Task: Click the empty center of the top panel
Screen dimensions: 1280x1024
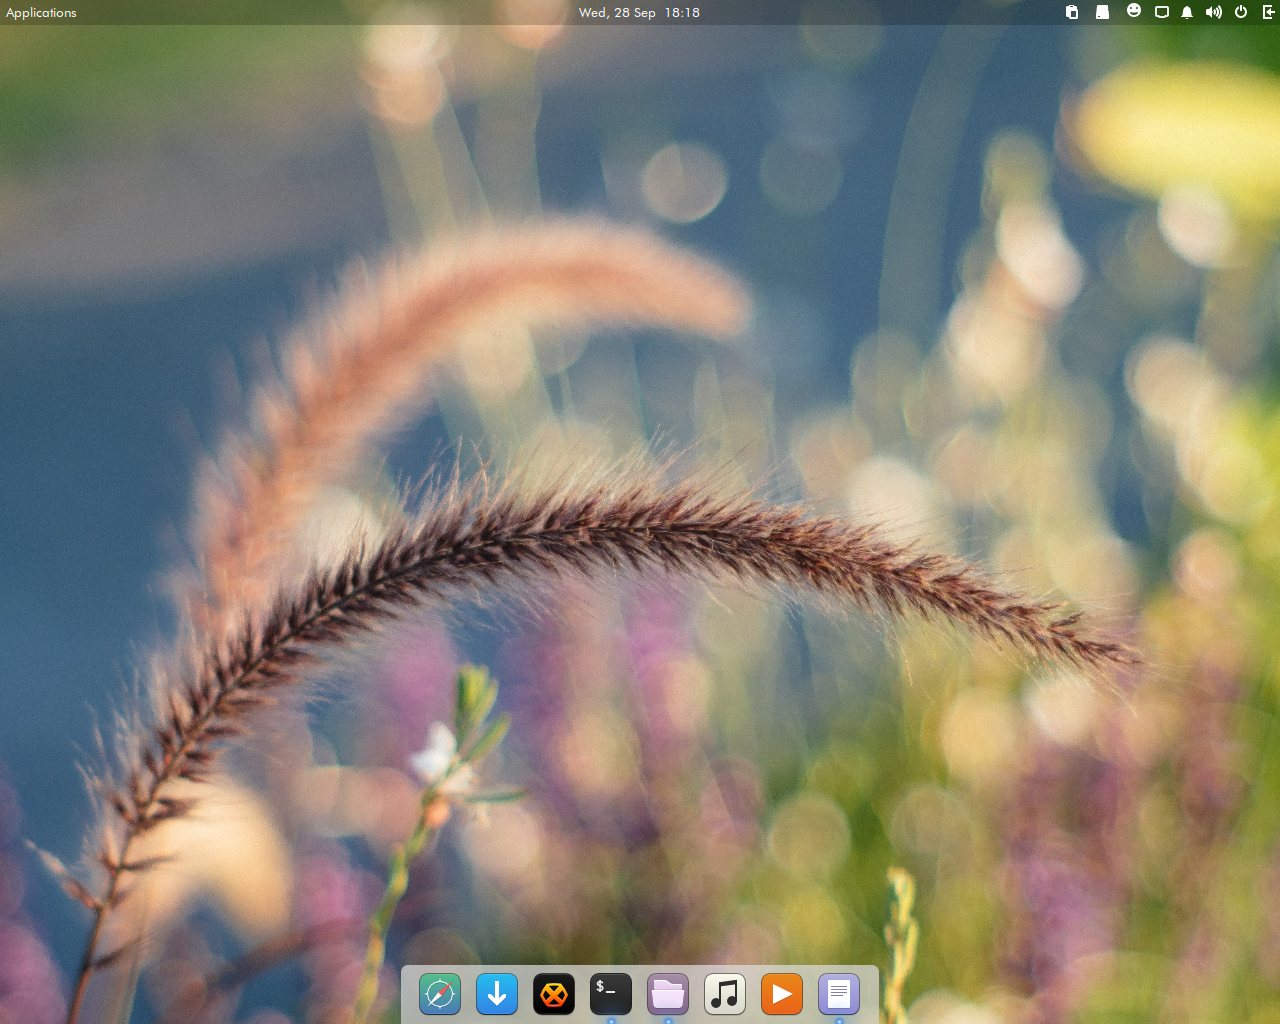Action: coord(880,13)
